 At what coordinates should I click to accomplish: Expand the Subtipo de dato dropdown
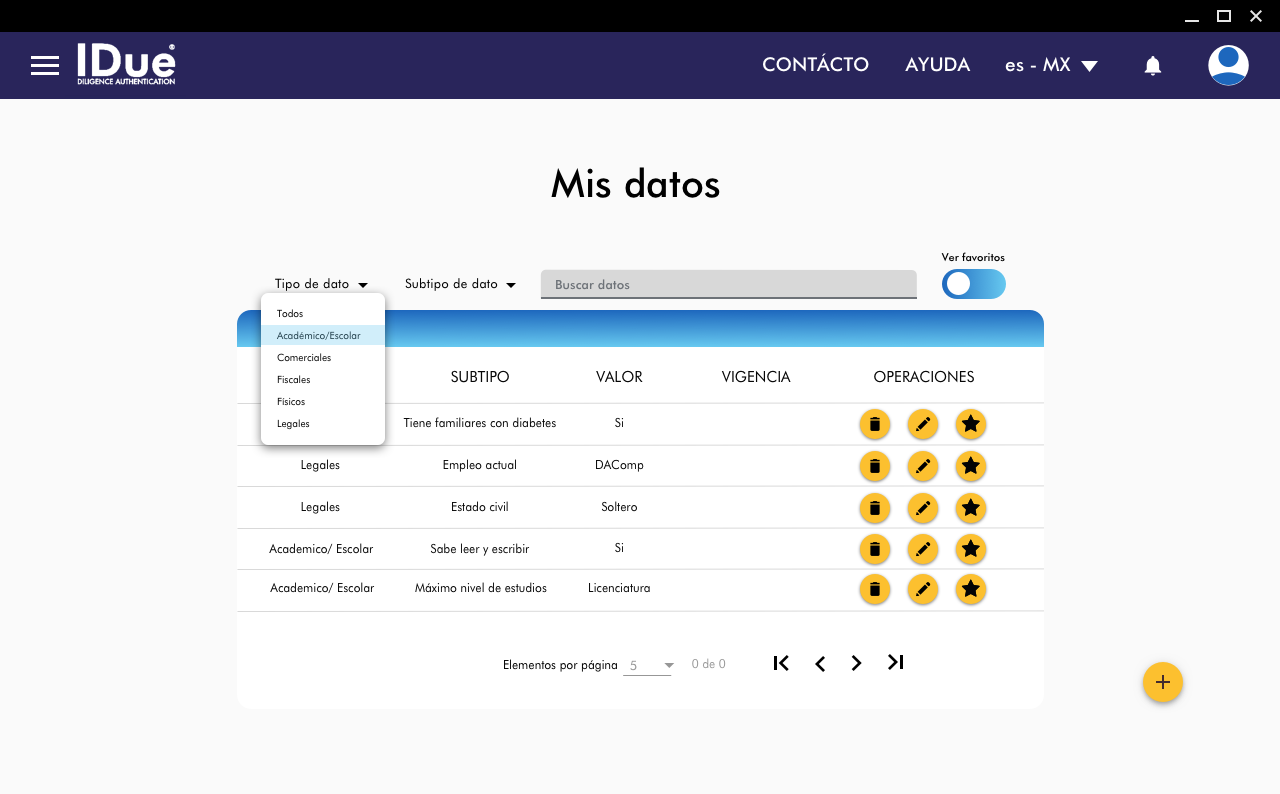click(x=460, y=284)
